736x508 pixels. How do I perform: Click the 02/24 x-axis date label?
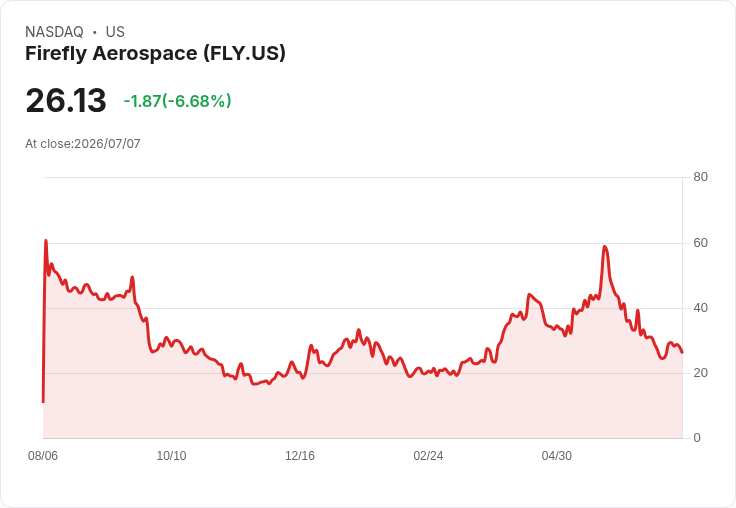428,456
